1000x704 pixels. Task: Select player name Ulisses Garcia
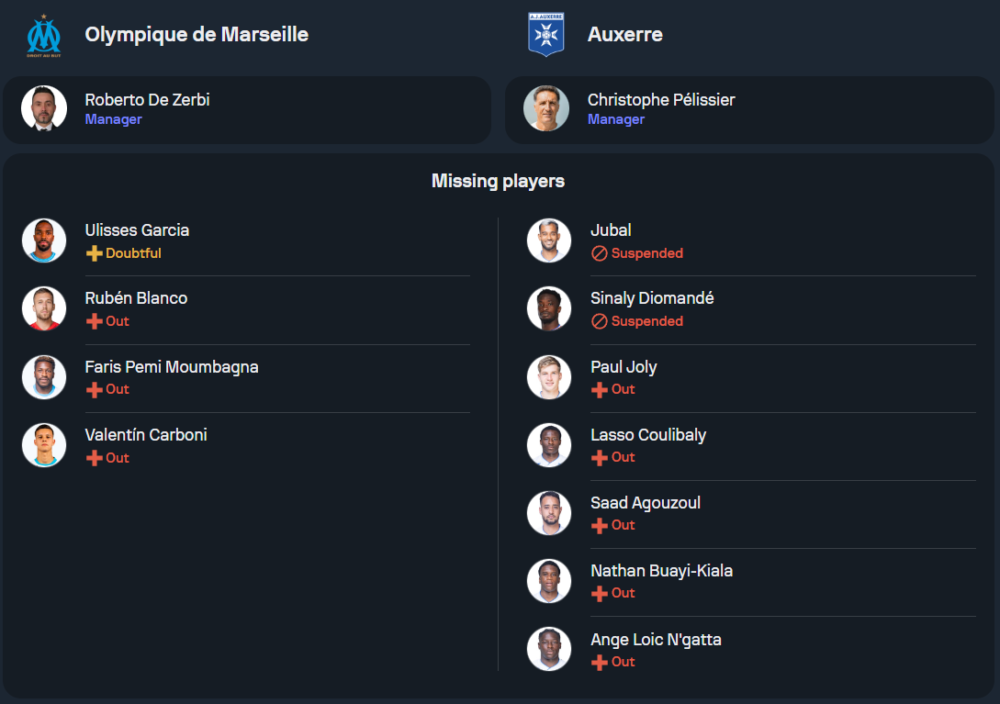click(137, 230)
